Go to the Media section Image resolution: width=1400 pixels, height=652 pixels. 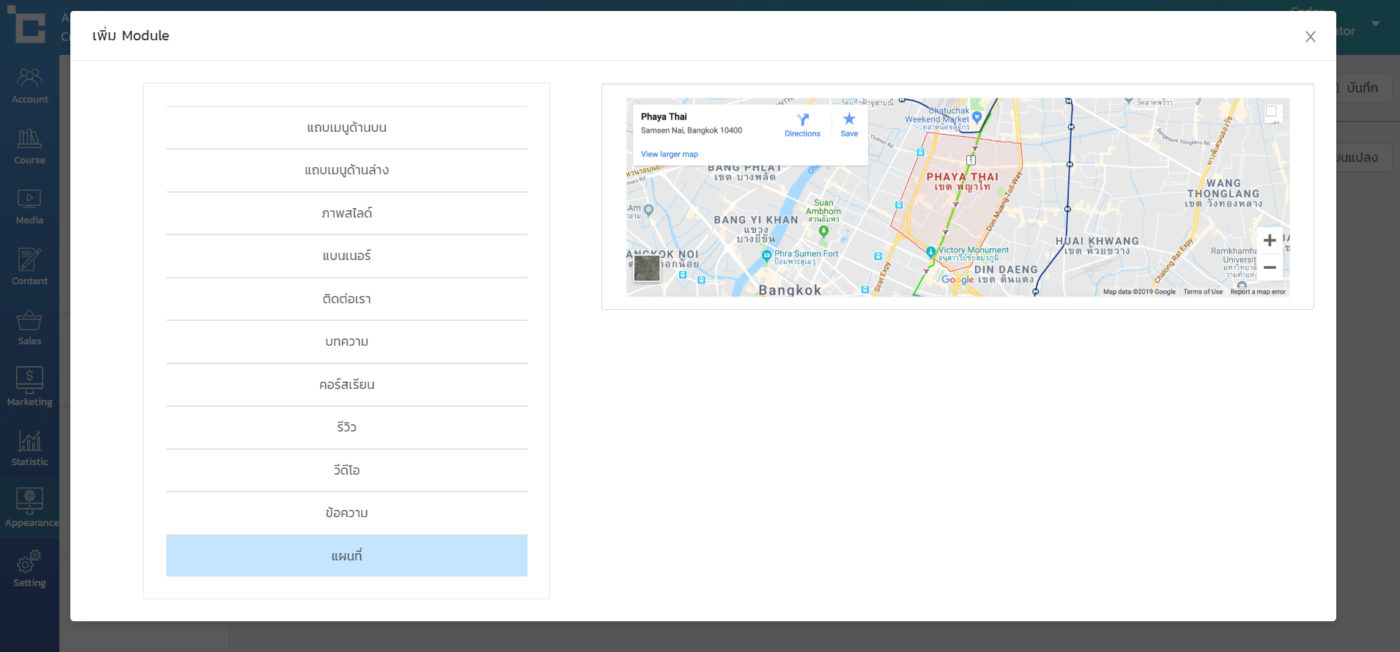(x=29, y=206)
